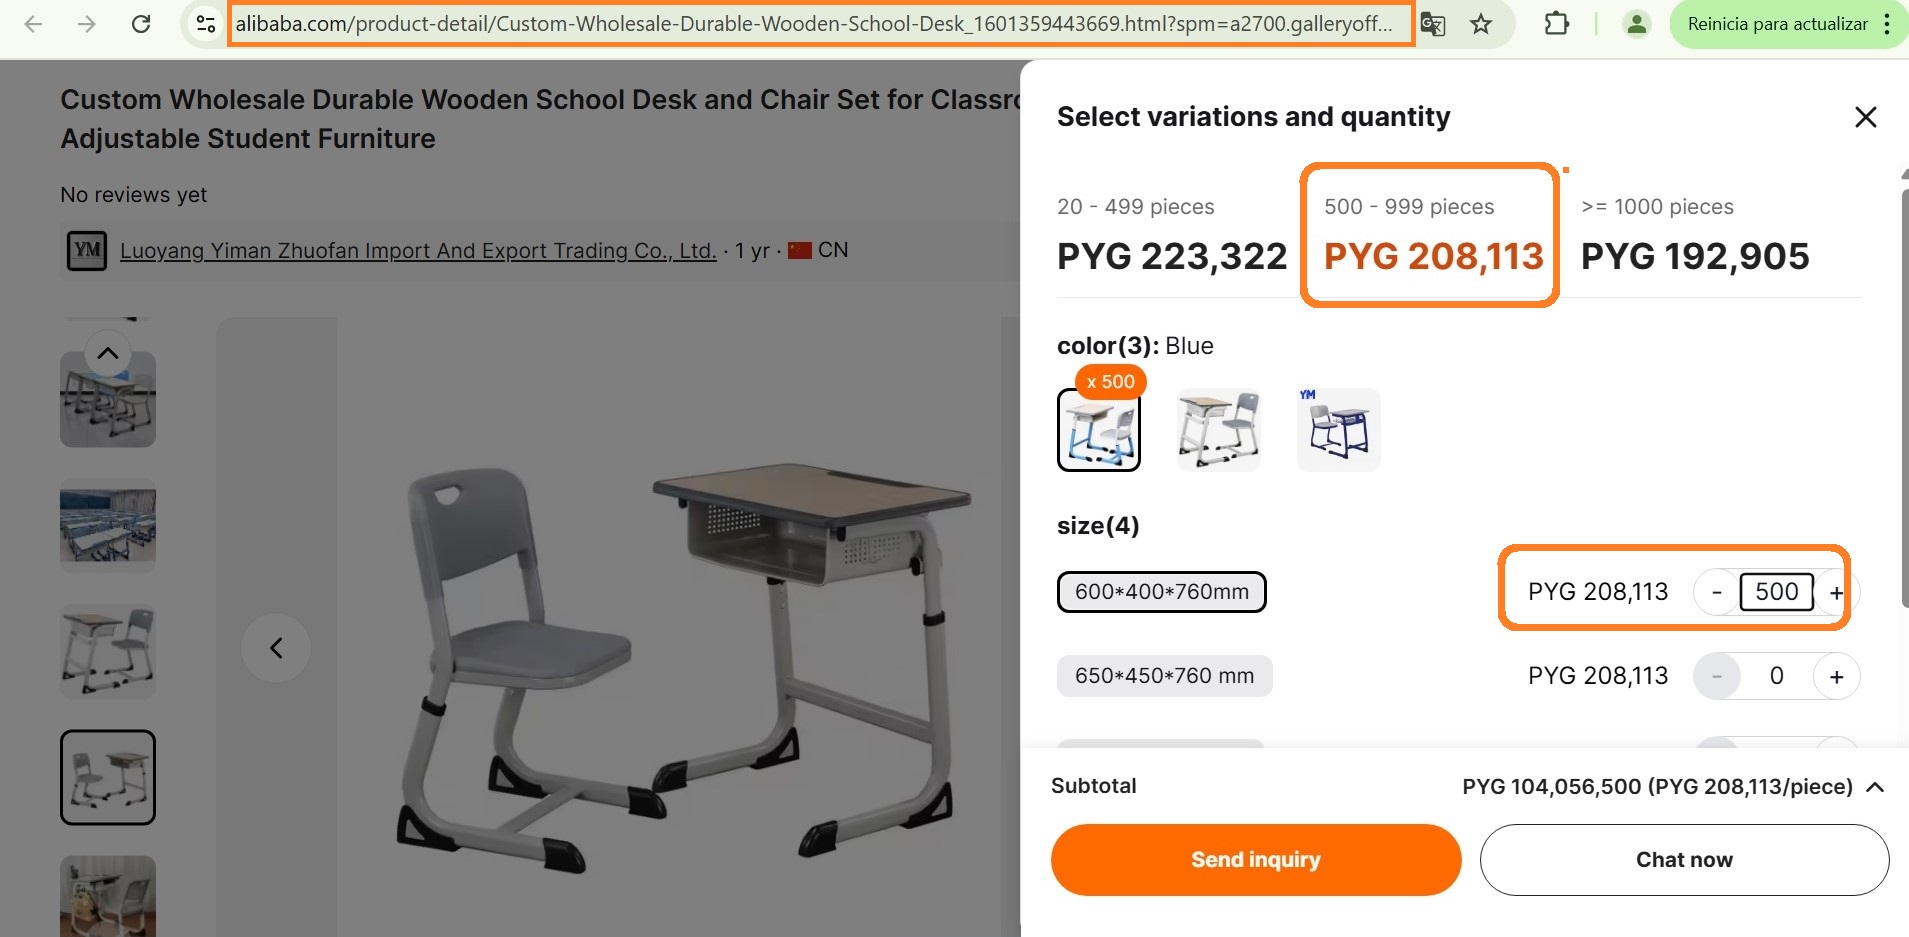This screenshot has height=937, width=1909.
Task: Increase 650*450*760 mm quantity with plus
Action: point(1836,677)
